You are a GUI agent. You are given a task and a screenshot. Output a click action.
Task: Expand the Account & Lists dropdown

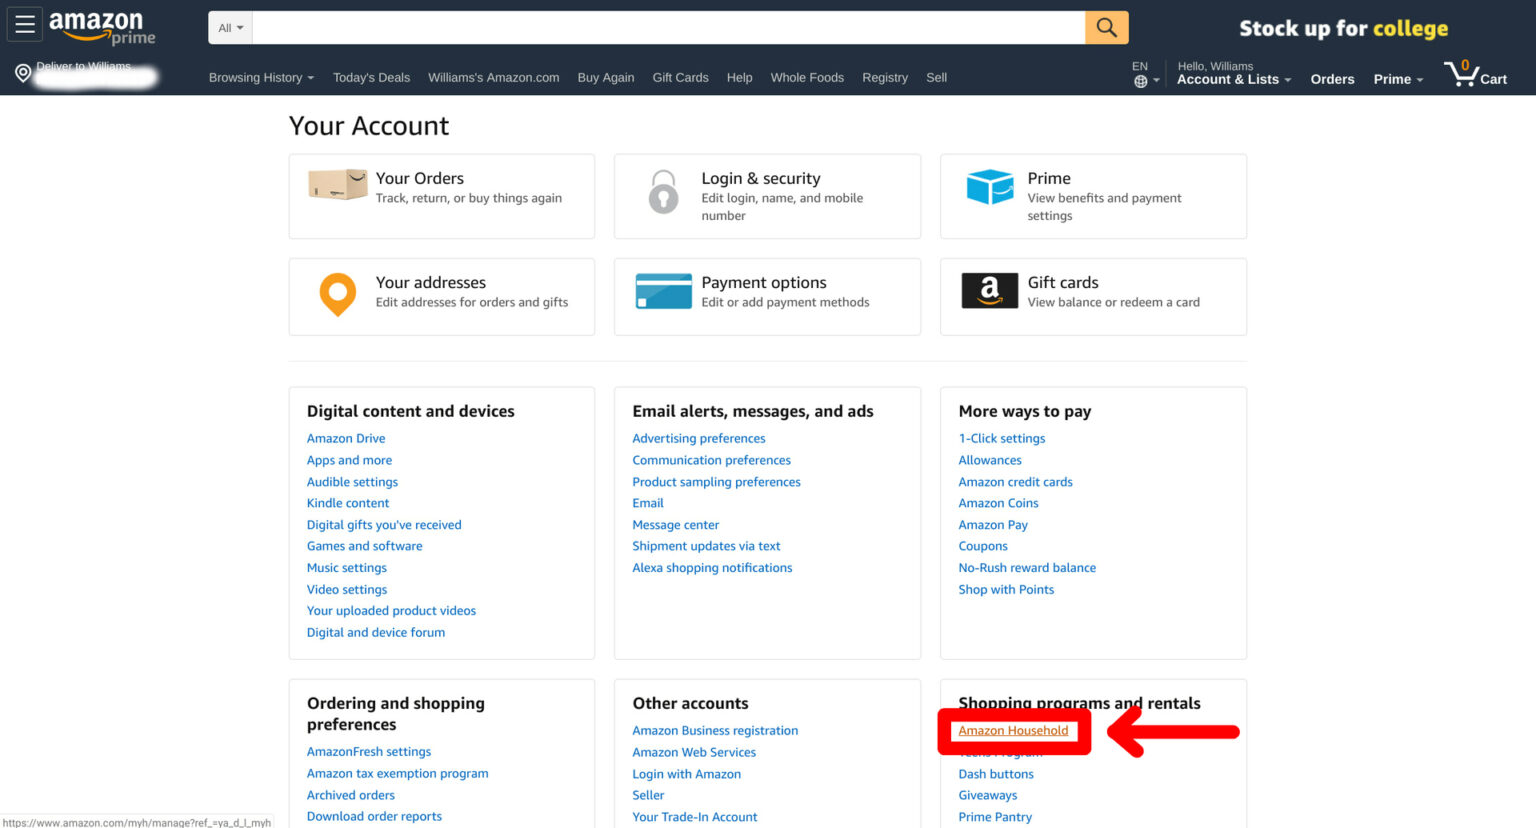pos(1233,79)
